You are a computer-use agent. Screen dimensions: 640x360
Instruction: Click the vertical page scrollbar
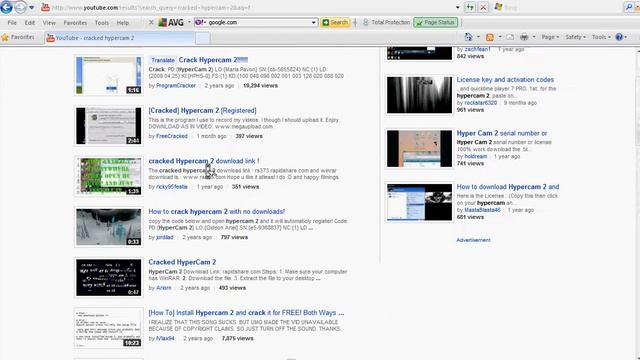click(x=637, y=203)
